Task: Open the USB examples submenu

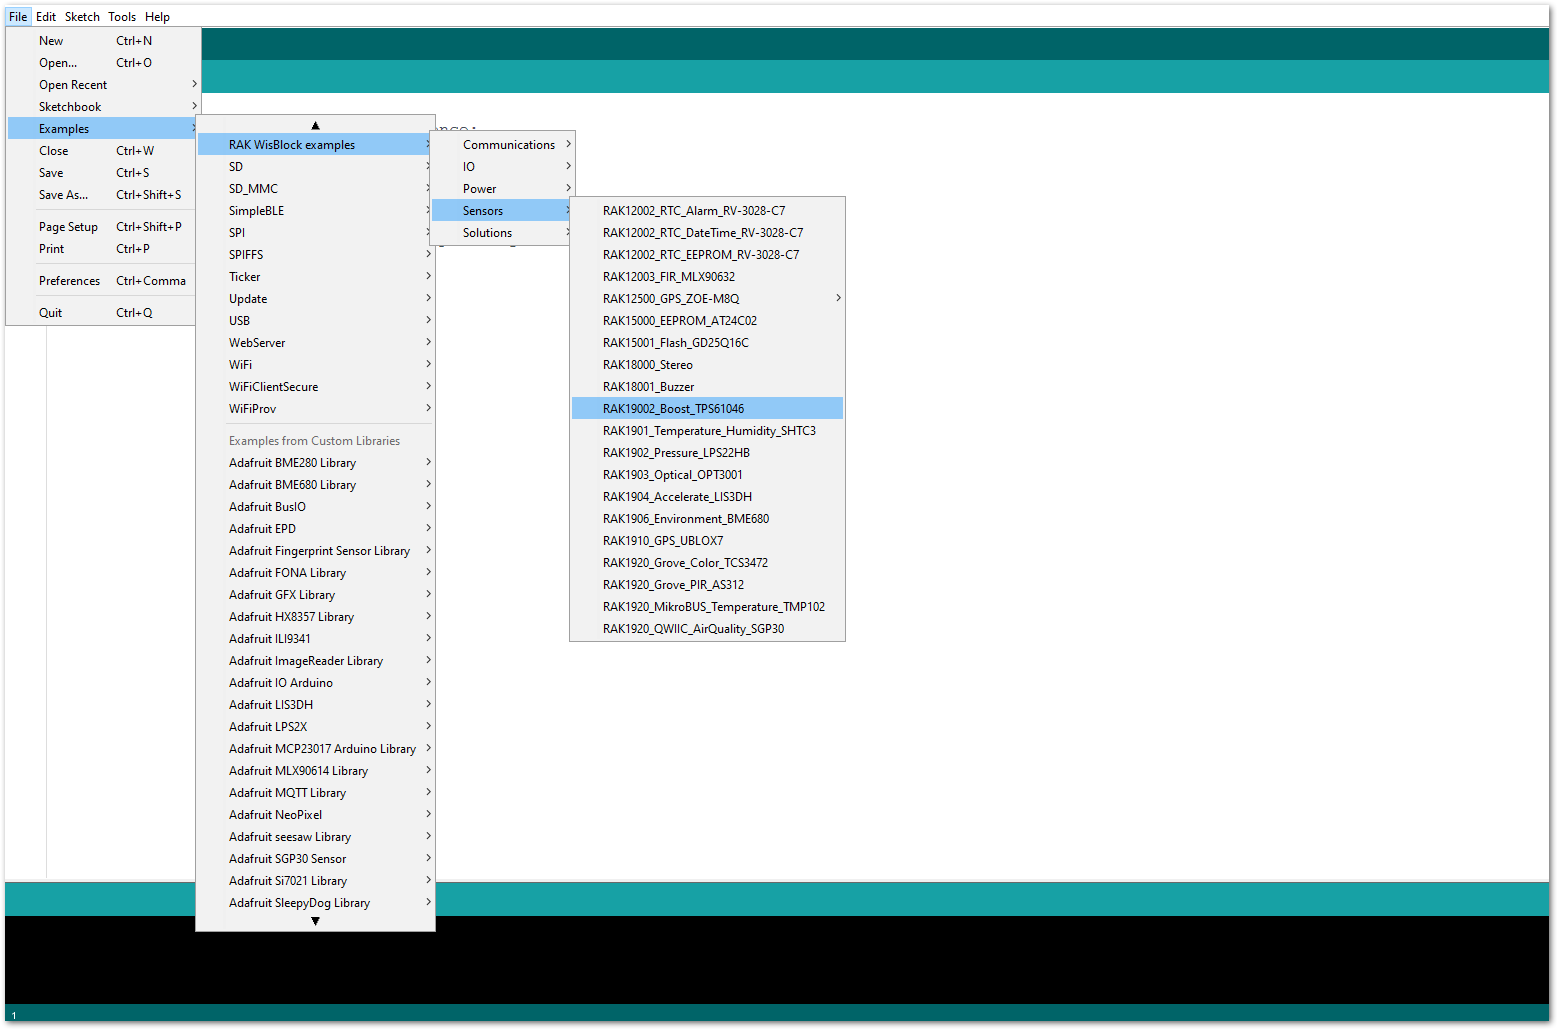Action: point(315,321)
